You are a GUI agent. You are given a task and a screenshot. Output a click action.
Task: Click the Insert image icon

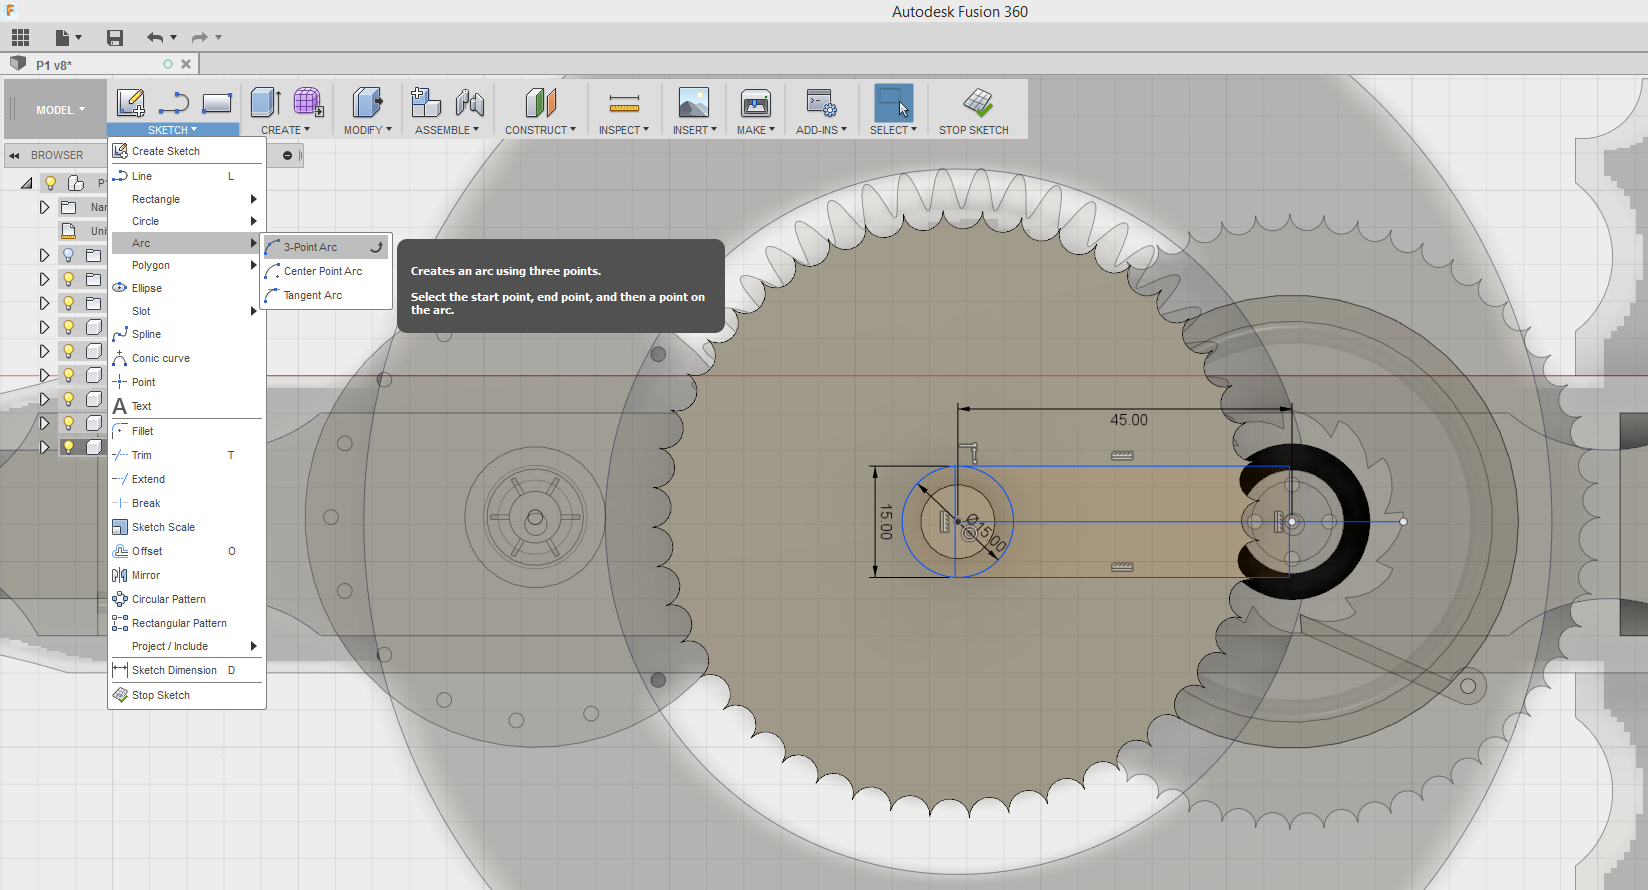[x=693, y=103]
